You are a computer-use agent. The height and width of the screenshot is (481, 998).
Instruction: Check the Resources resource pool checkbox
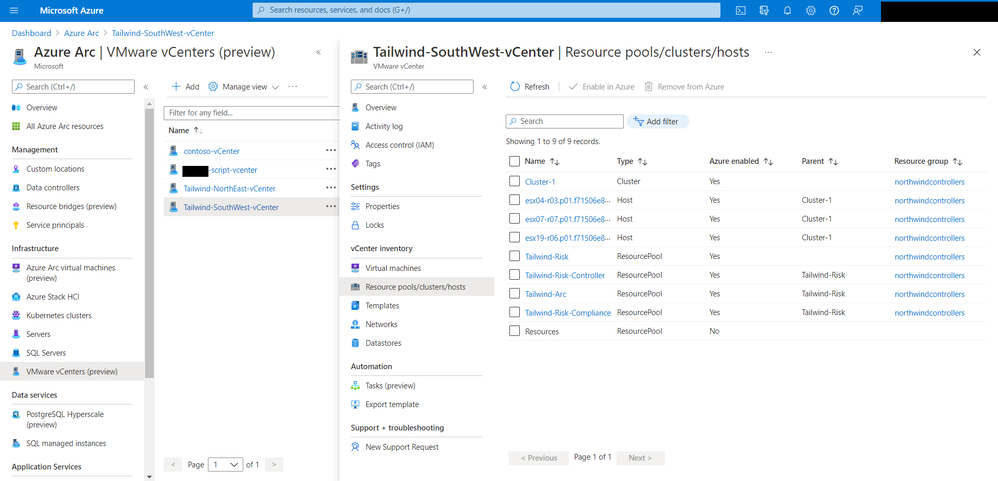(514, 331)
